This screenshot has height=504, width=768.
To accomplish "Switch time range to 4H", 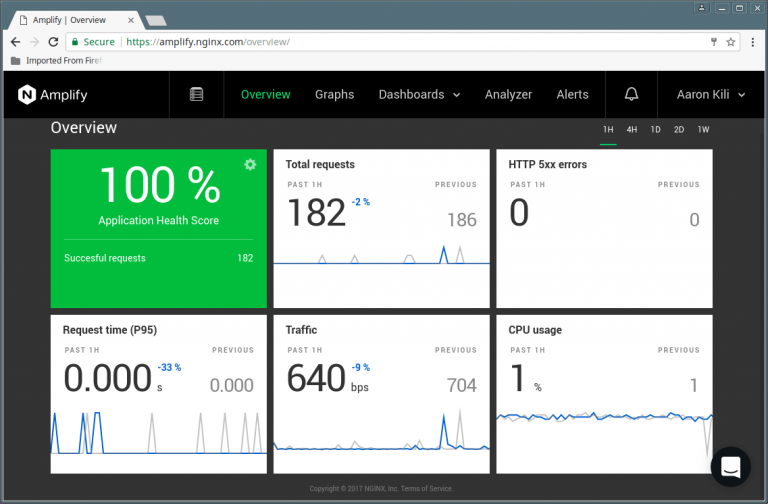I will [x=632, y=130].
